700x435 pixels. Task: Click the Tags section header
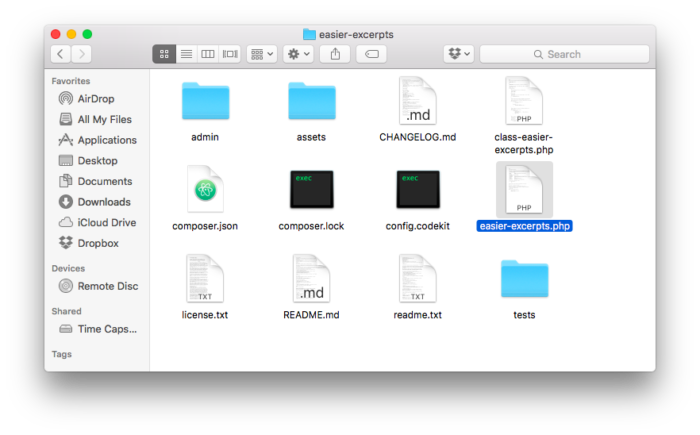tap(62, 354)
